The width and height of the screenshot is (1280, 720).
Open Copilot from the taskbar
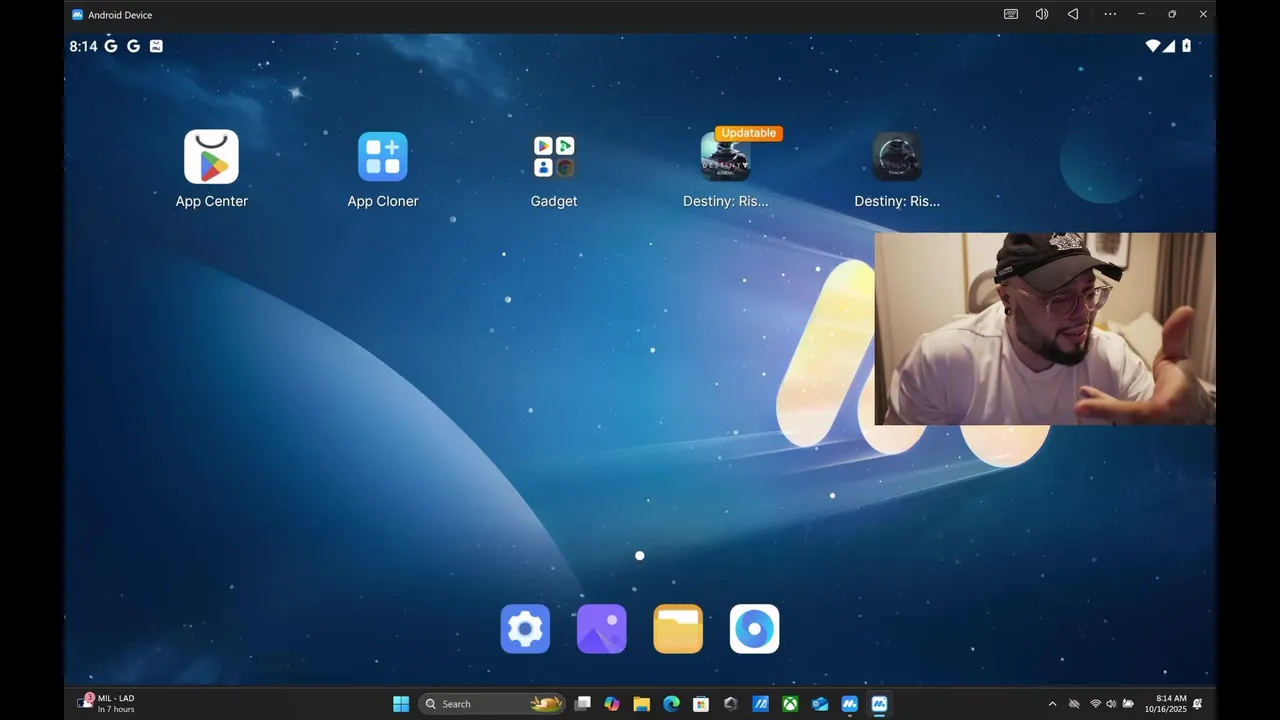(x=612, y=704)
